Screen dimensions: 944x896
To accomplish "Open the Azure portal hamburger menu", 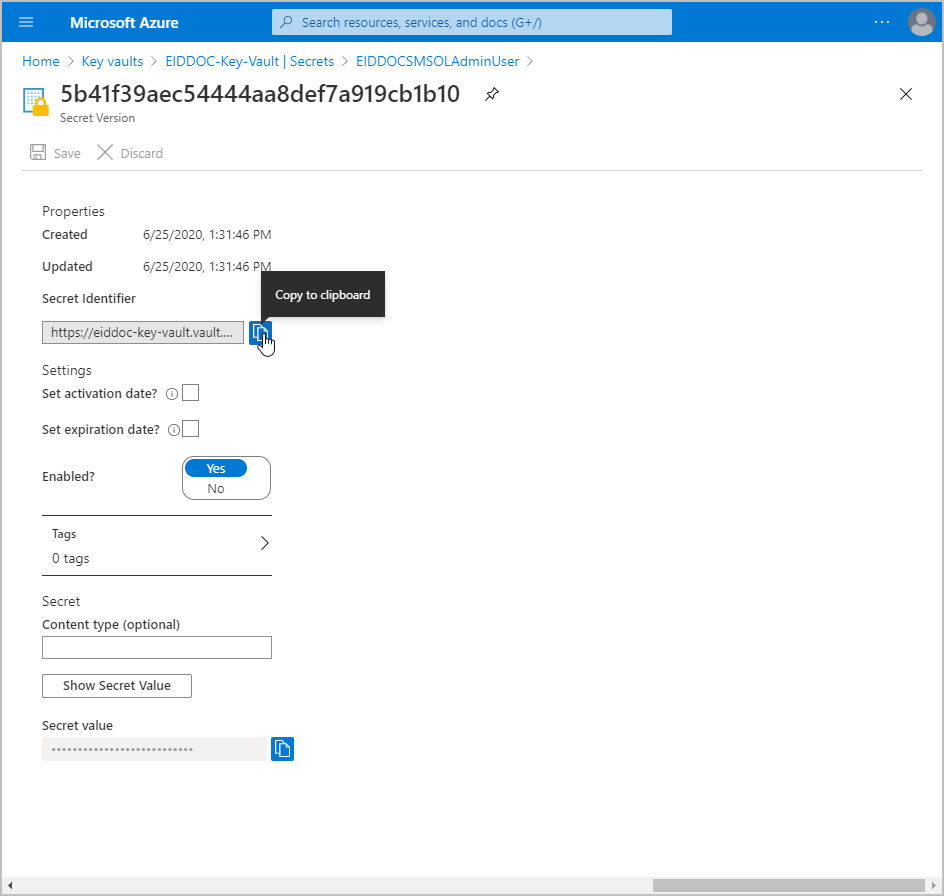I will point(27,22).
